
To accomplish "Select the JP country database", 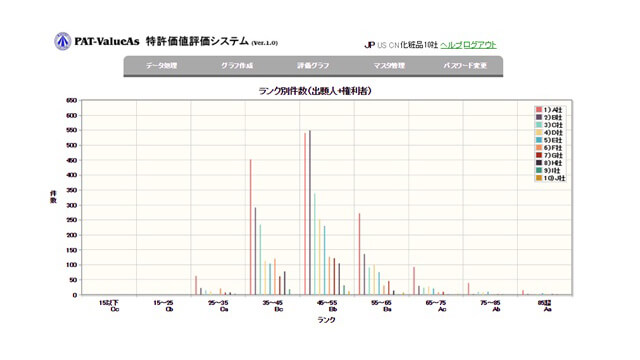I will pos(369,45).
